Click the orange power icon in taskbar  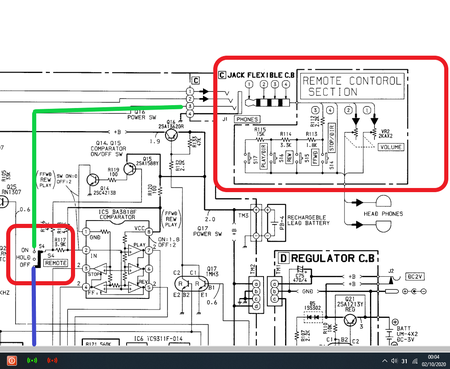(x=11, y=360)
